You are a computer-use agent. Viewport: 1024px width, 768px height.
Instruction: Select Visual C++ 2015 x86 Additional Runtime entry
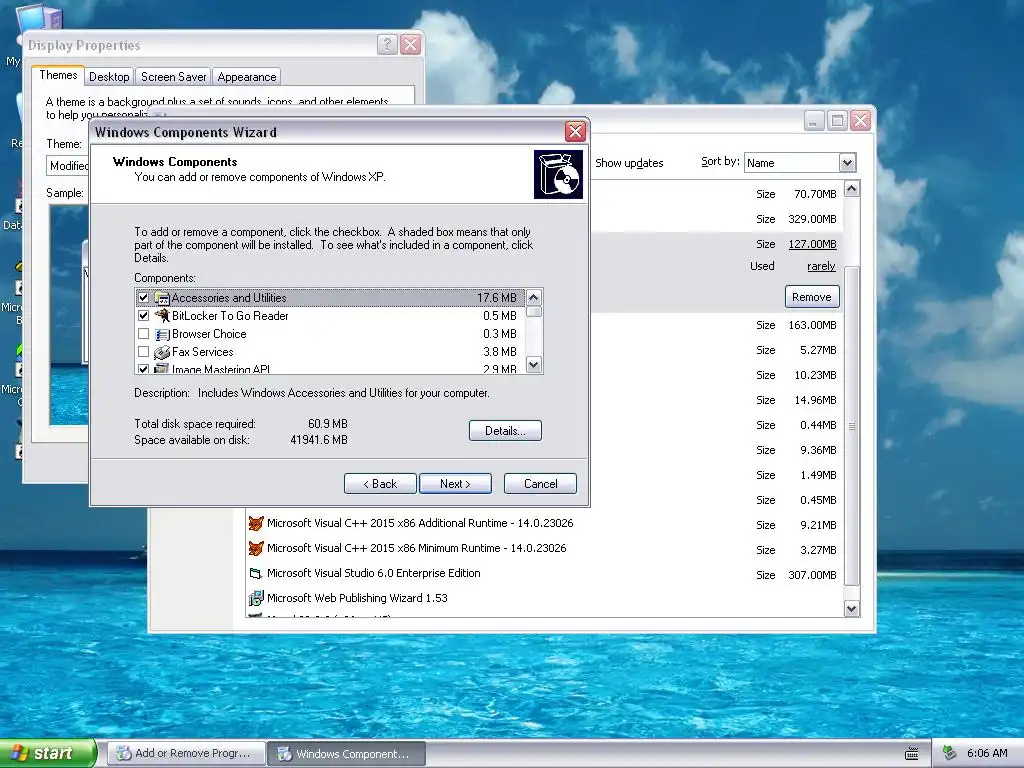[420, 523]
